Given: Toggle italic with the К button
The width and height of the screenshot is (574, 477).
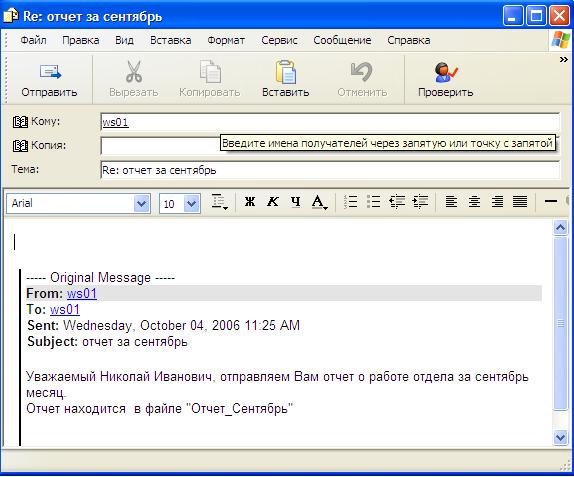Looking at the screenshot, I should pos(273,201).
